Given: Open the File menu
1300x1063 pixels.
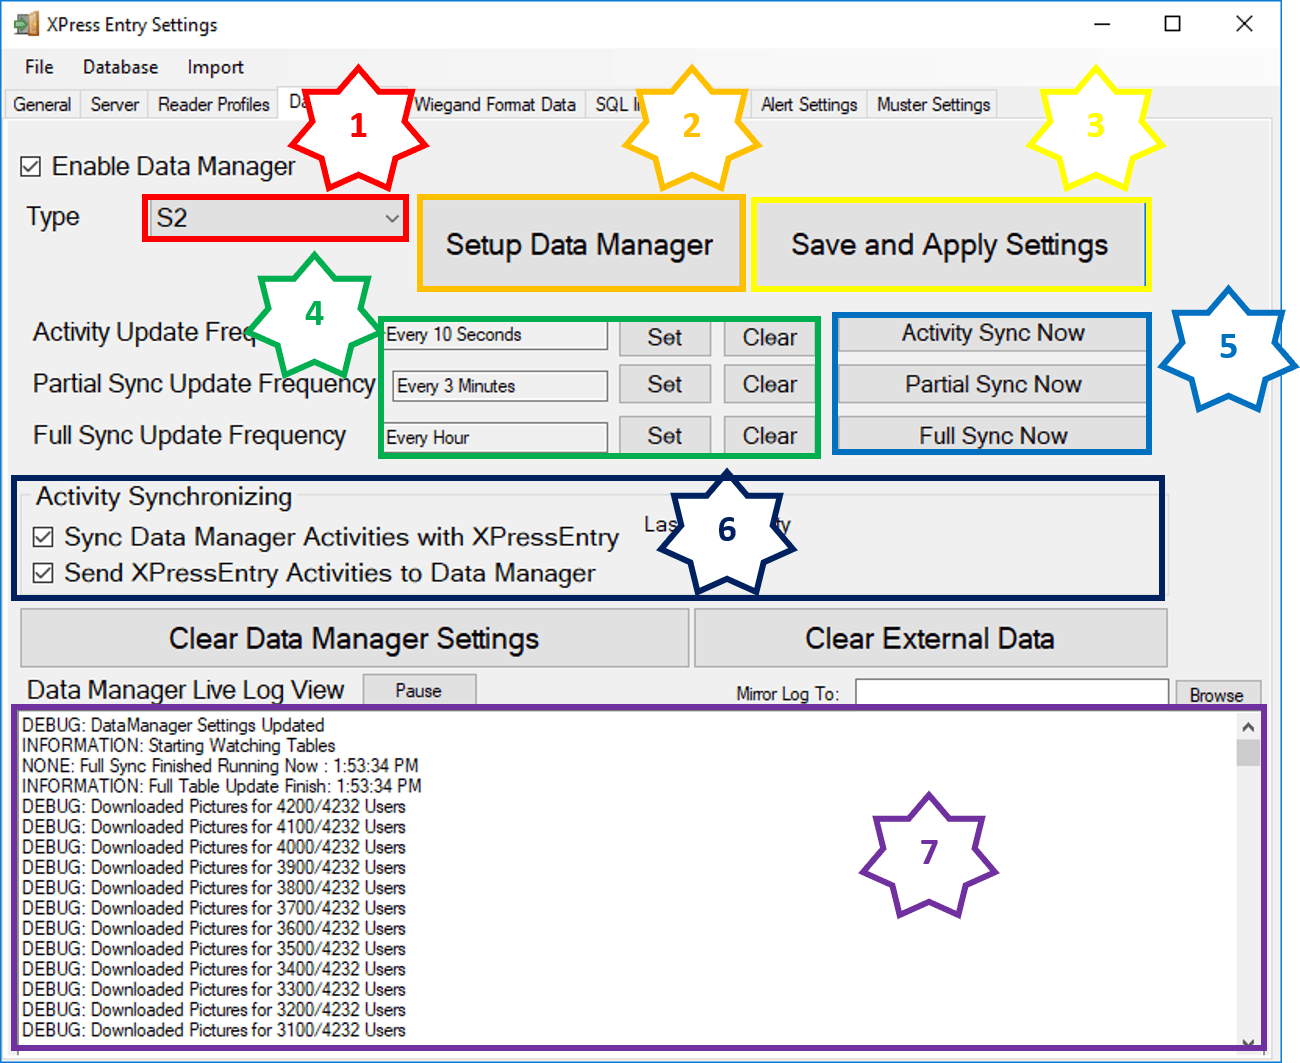Looking at the screenshot, I should point(39,67).
